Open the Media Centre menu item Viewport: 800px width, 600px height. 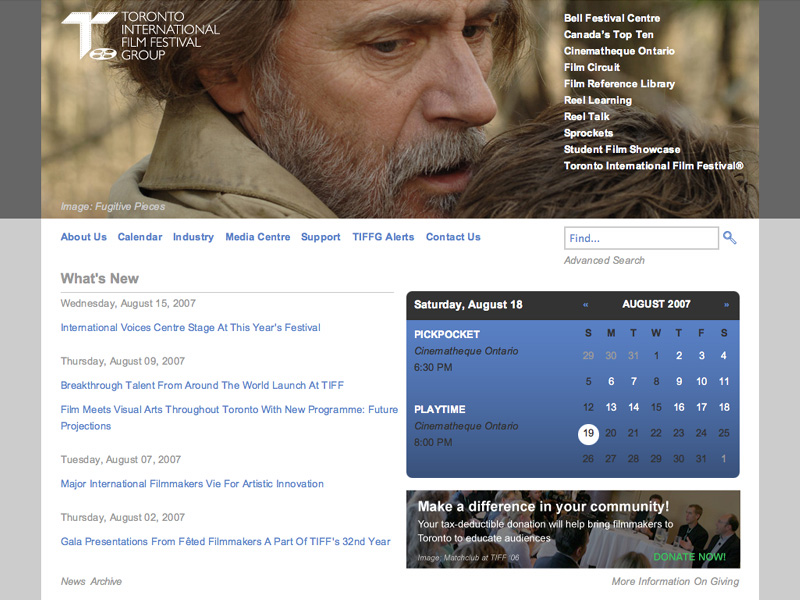[x=257, y=237]
